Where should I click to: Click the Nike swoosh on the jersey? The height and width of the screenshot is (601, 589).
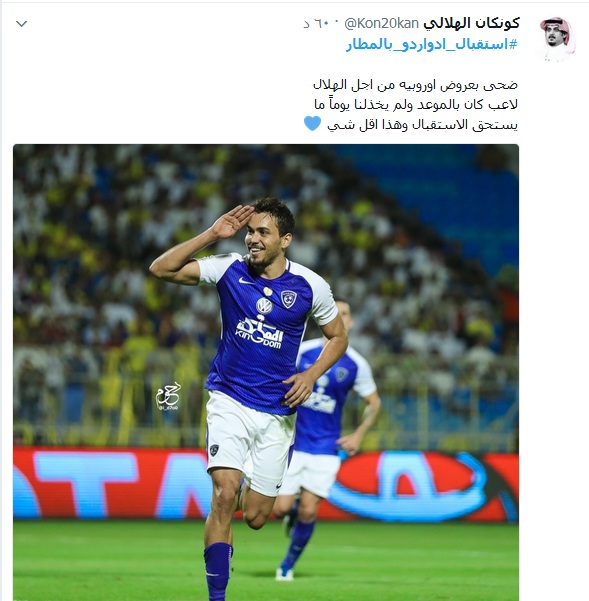245,281
